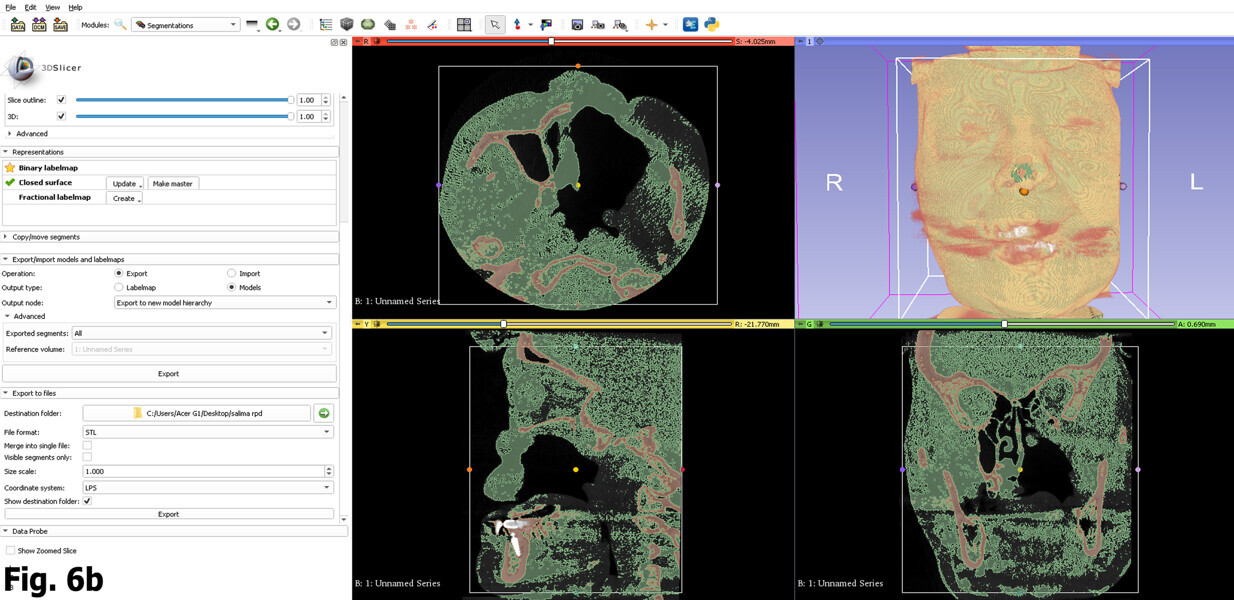This screenshot has width=1234, height=600.
Task: Open the Edit menu
Action: click(30, 7)
